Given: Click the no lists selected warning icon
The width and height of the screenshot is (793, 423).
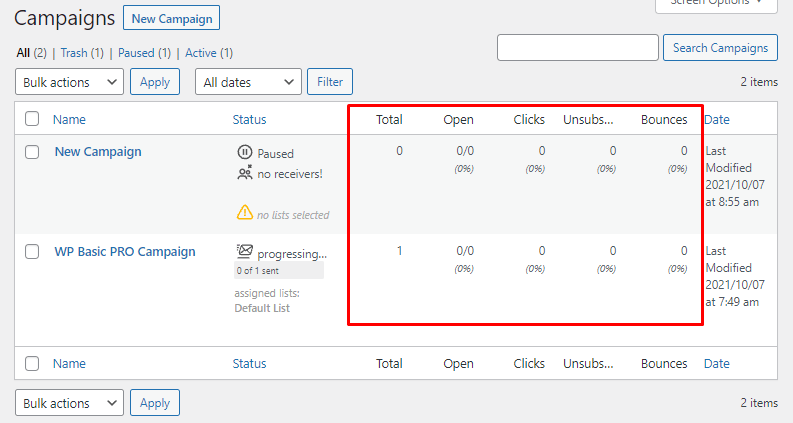Looking at the screenshot, I should tap(245, 213).
